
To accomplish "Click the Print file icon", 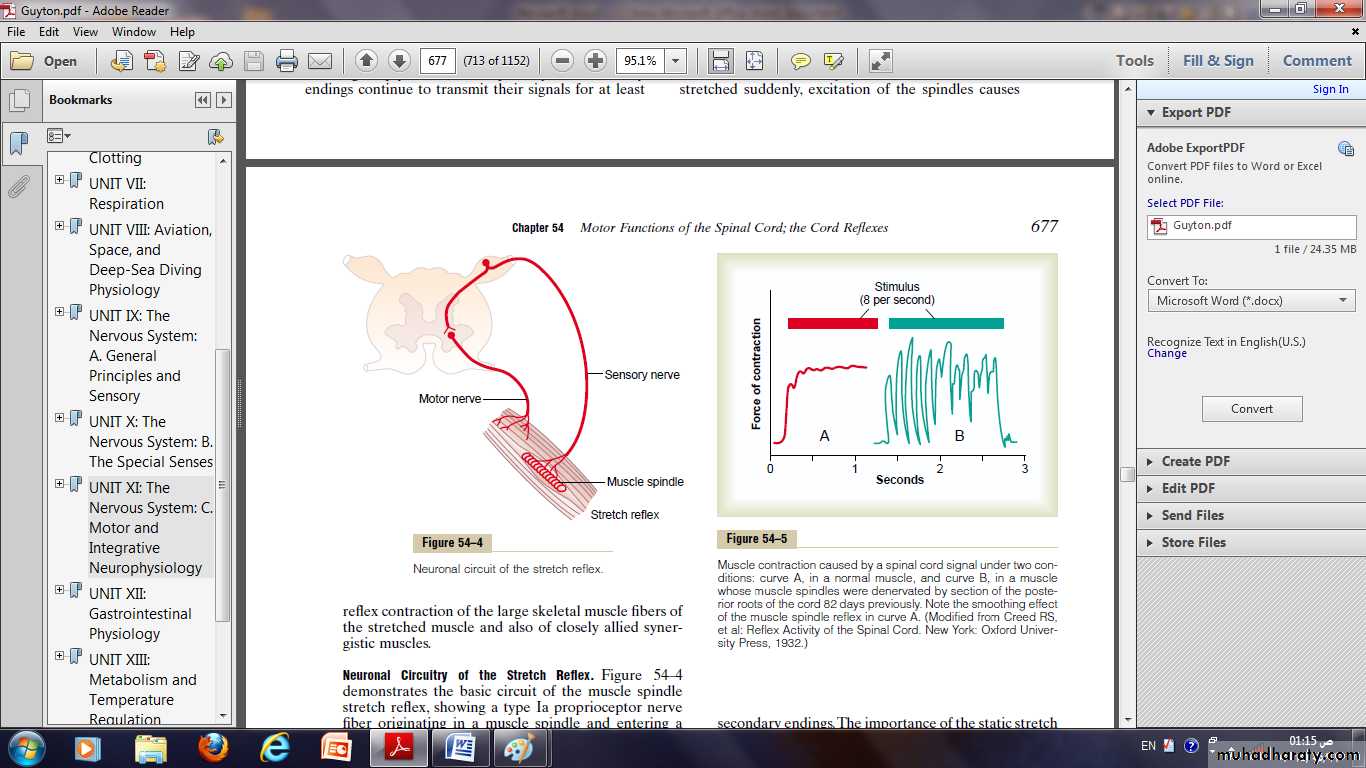I will (x=287, y=61).
